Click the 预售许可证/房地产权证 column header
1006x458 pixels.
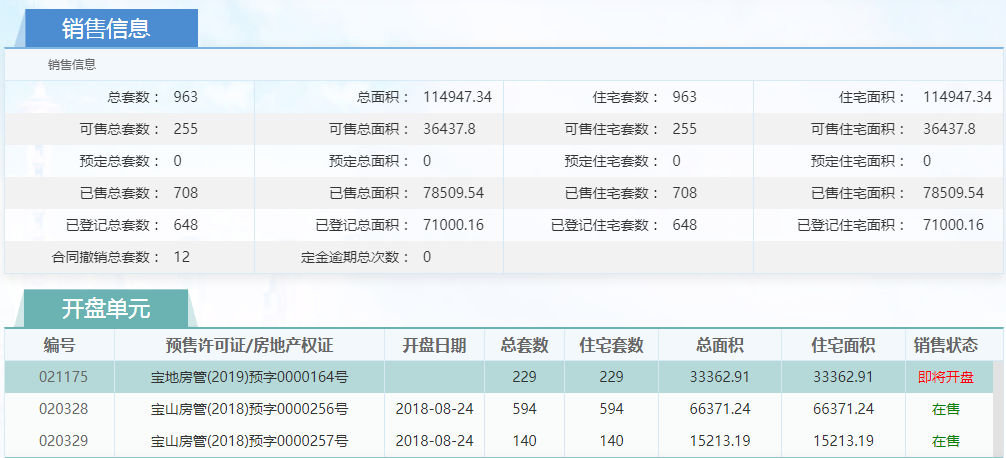(x=249, y=345)
